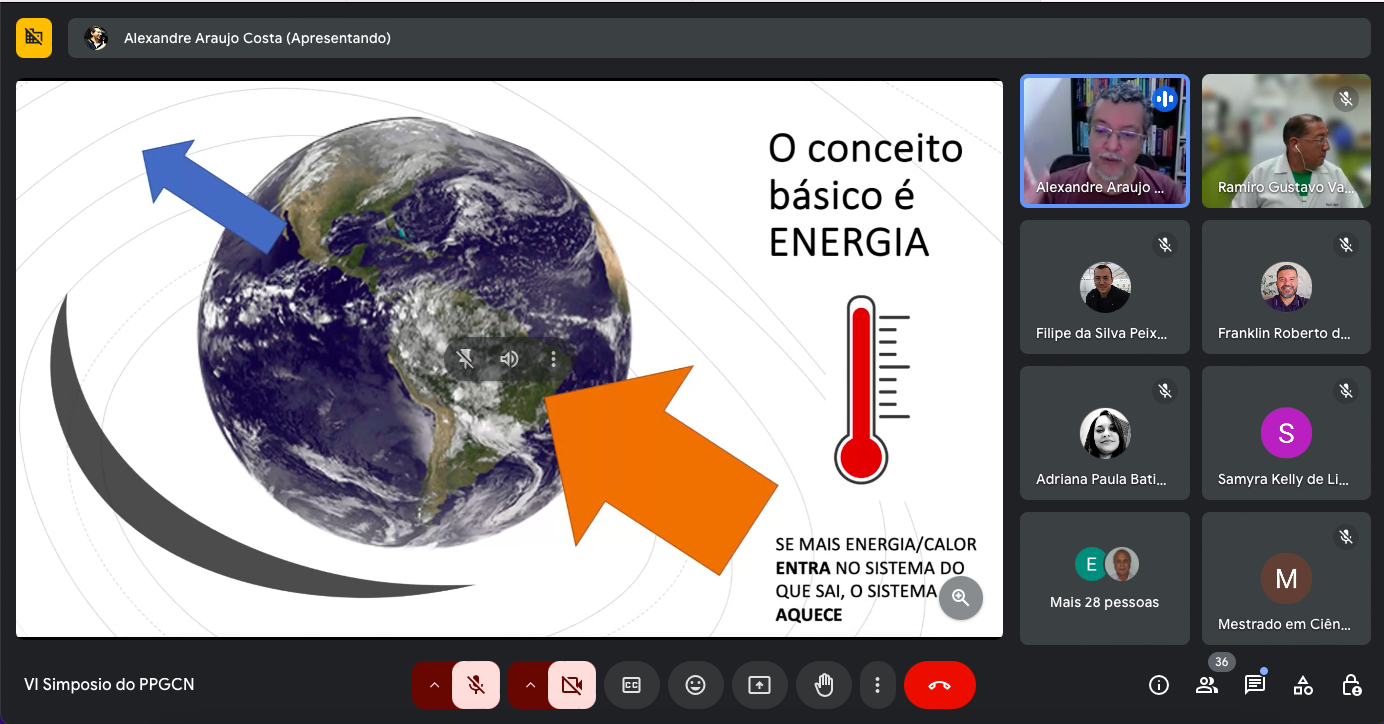Open meeting details info icon
Image resolution: width=1384 pixels, height=724 pixels.
[x=1159, y=685]
